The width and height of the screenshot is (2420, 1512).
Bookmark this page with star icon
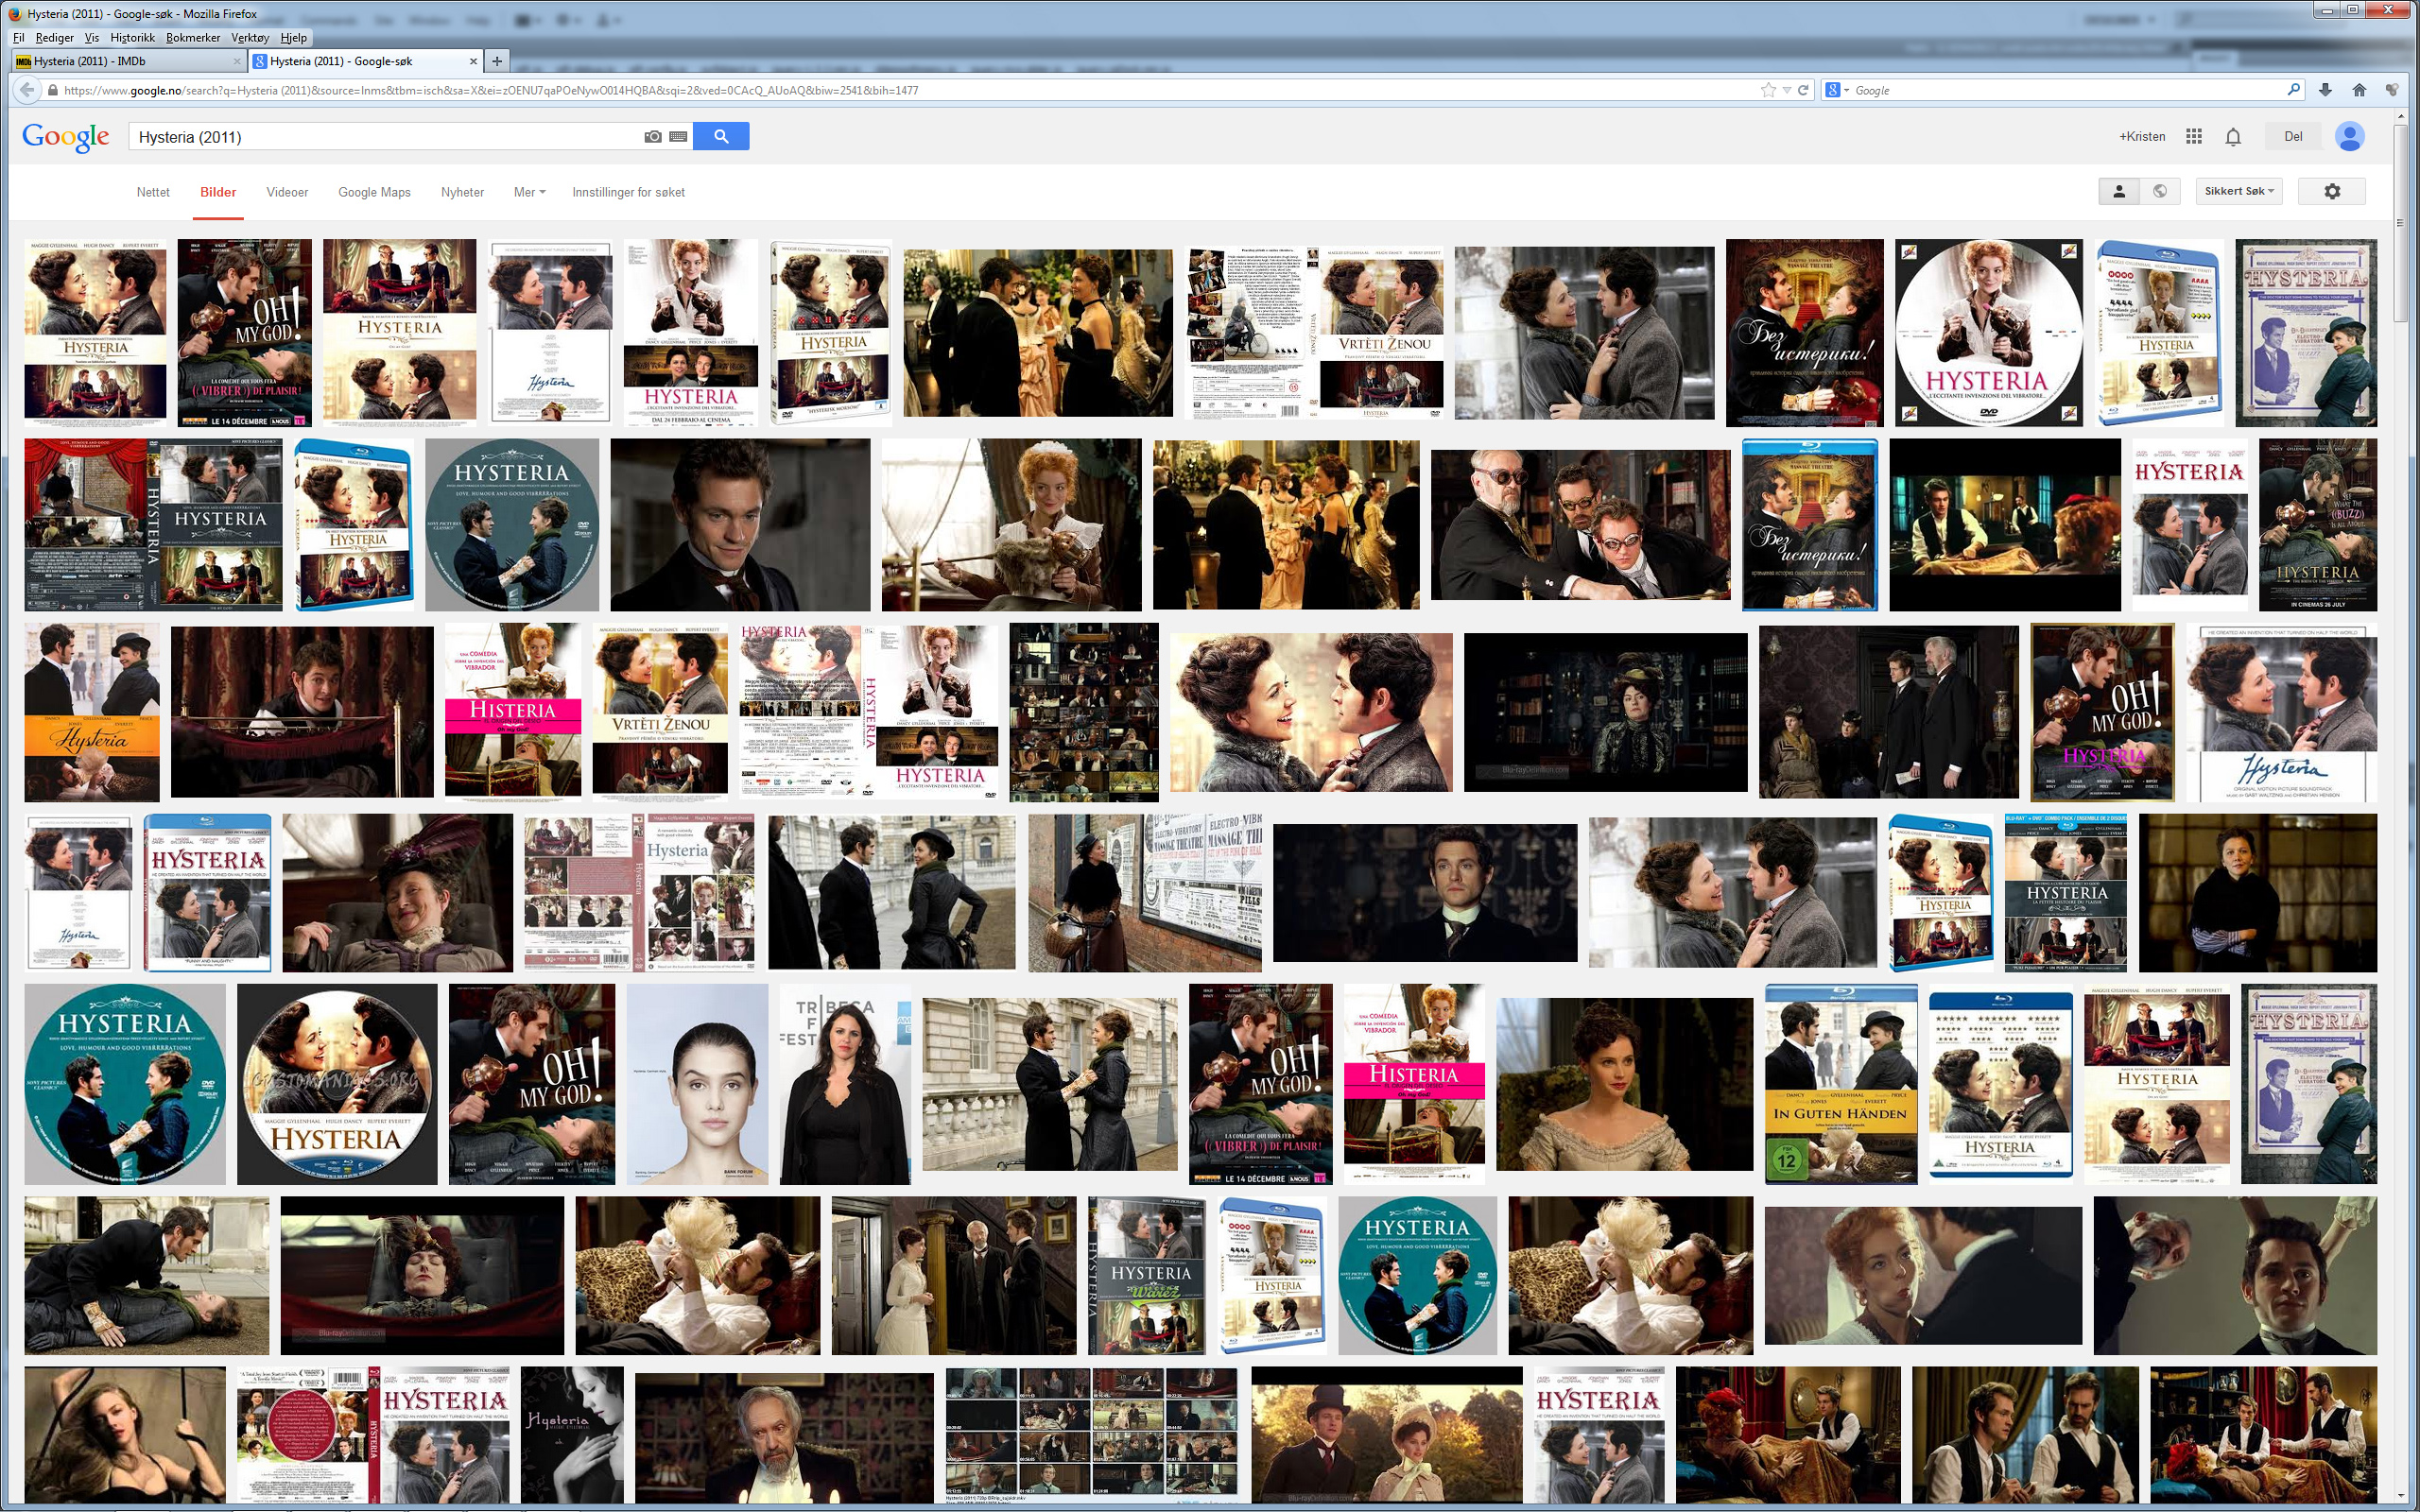(x=1768, y=90)
